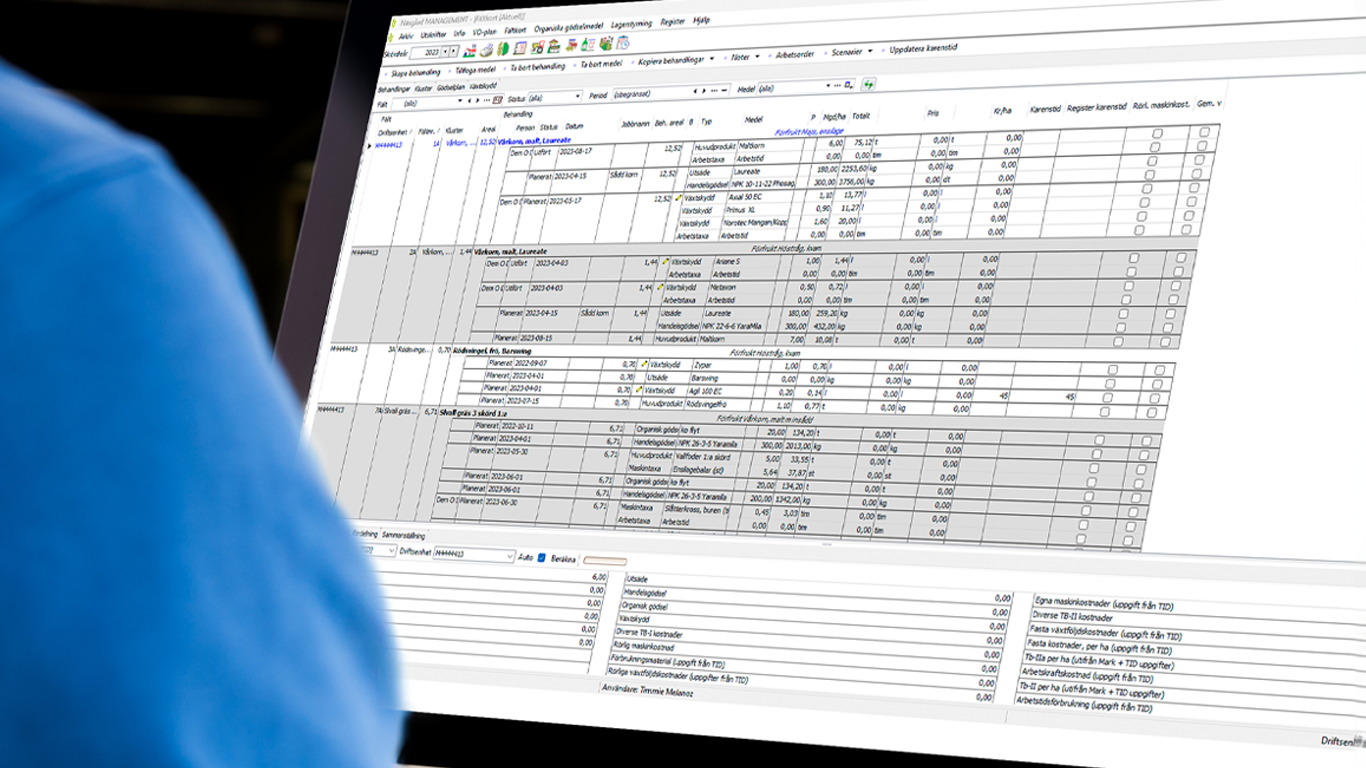Check Gem. v box in first row
The image size is (1366, 768).
click(1204, 131)
